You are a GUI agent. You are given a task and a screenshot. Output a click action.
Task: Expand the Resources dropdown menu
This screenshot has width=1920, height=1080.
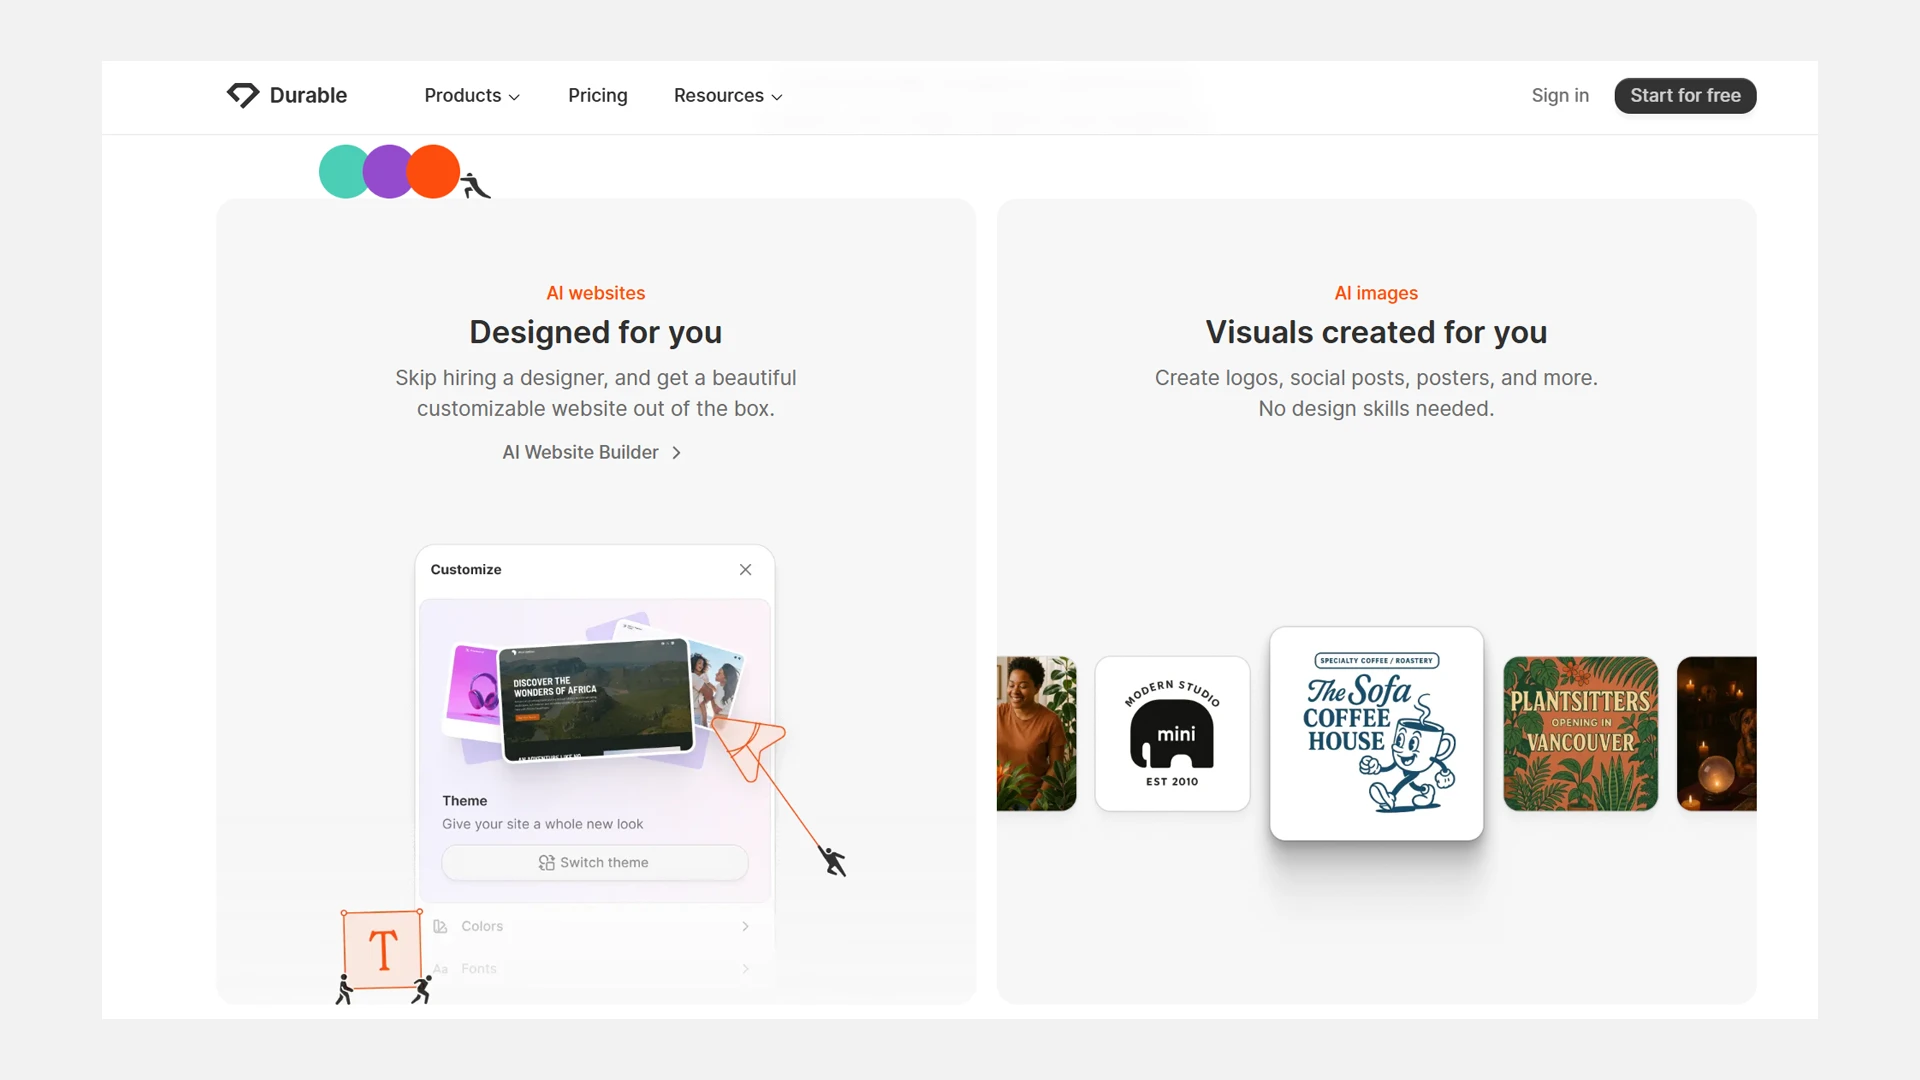point(727,95)
